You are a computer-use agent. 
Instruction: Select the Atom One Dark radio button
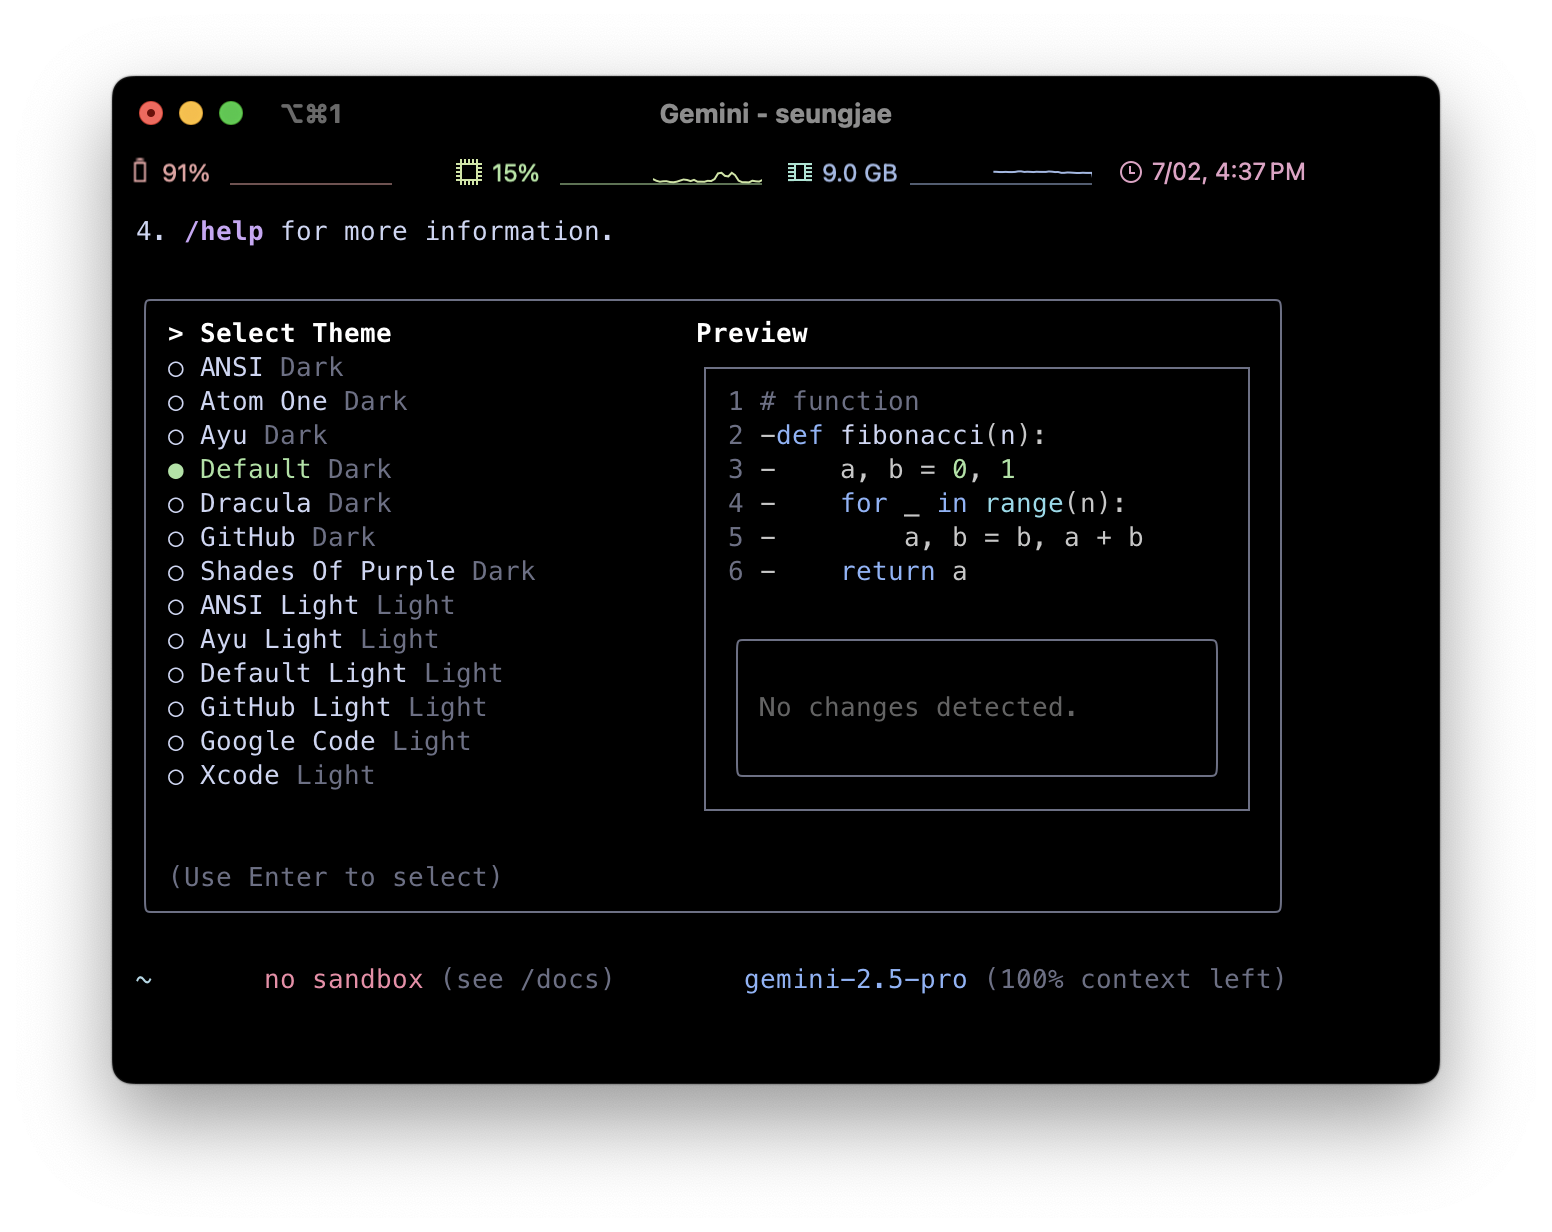pos(176,403)
